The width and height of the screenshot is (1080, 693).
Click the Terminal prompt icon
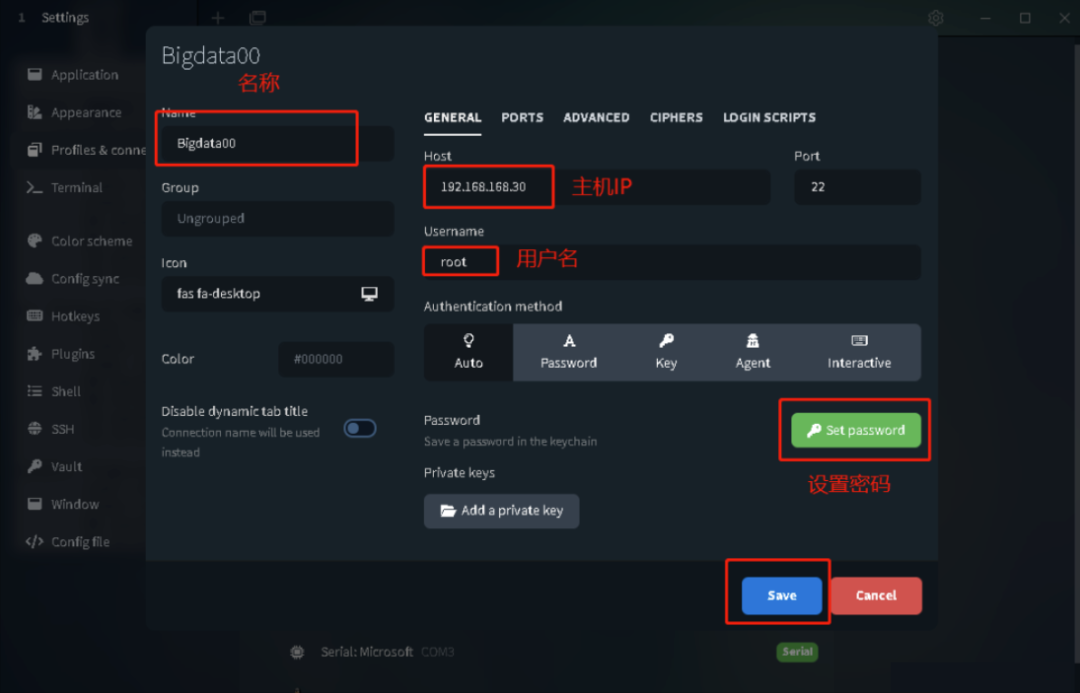click(x=34, y=187)
